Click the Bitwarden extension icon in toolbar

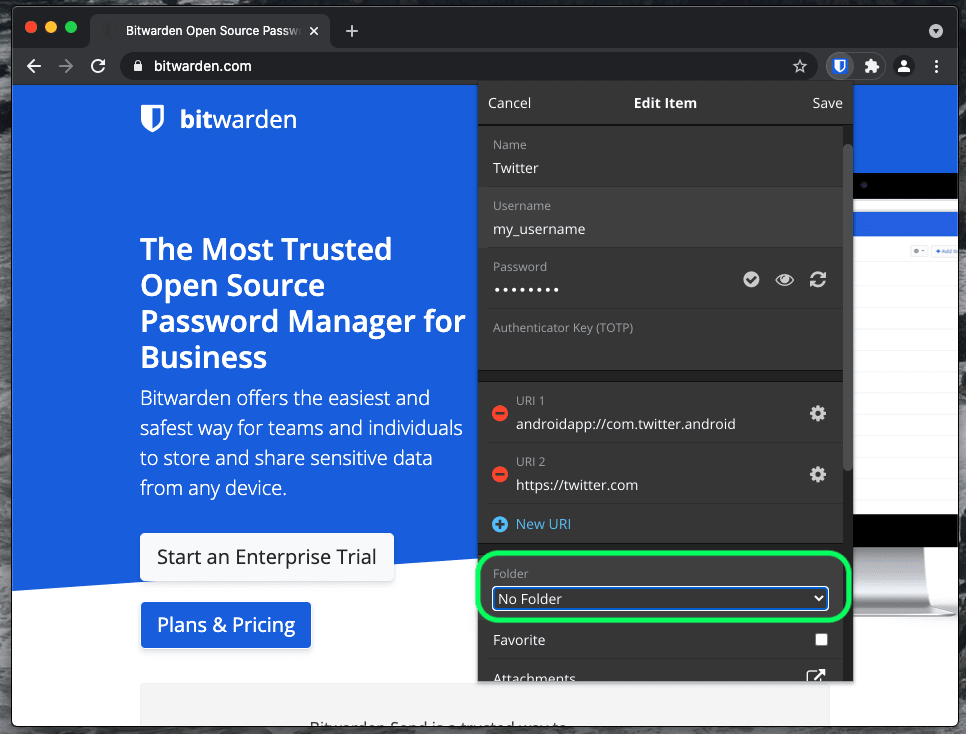pos(839,66)
